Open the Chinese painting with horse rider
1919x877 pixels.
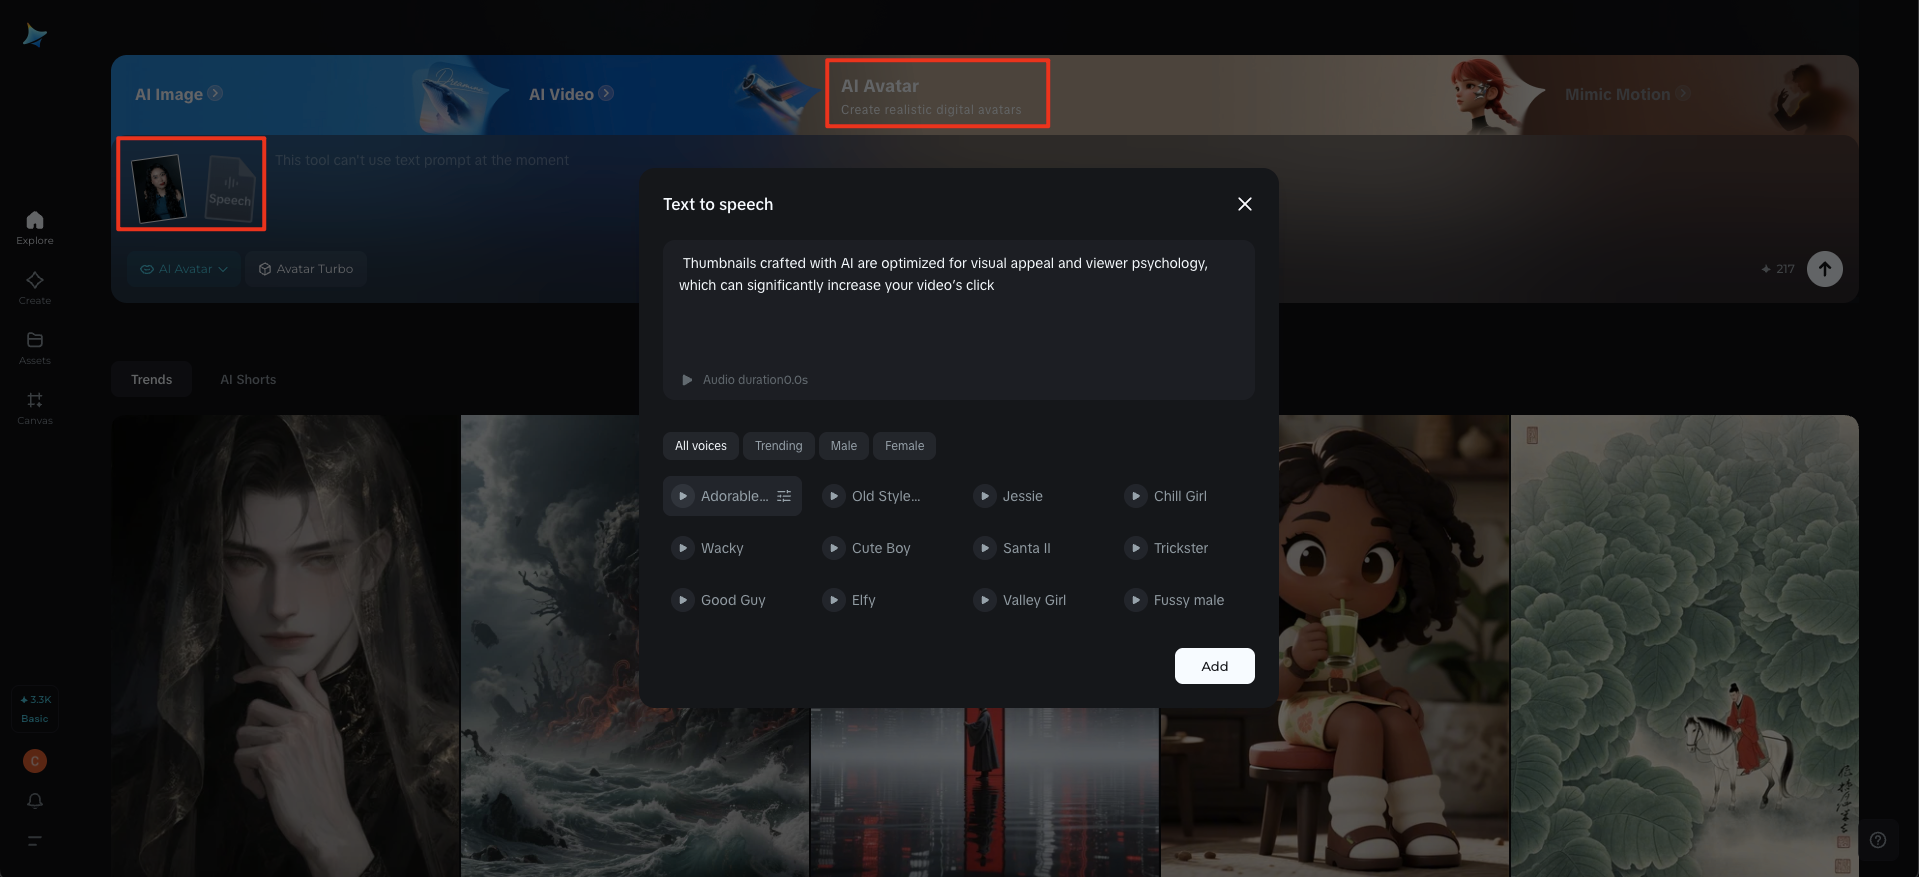pos(1685,646)
